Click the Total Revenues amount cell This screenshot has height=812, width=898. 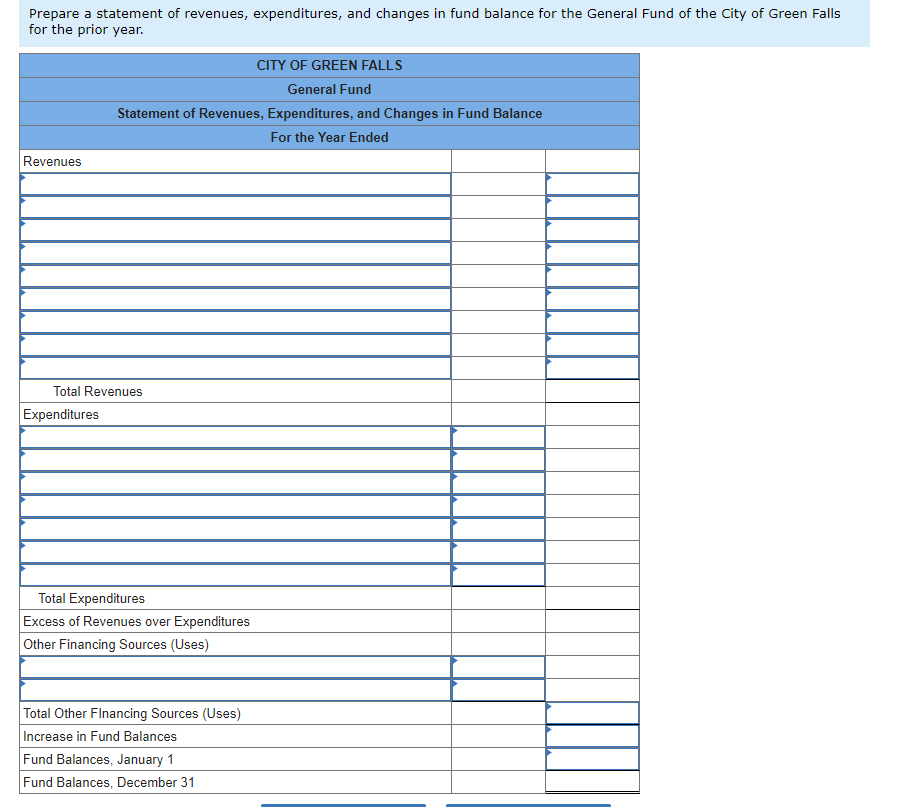(592, 391)
